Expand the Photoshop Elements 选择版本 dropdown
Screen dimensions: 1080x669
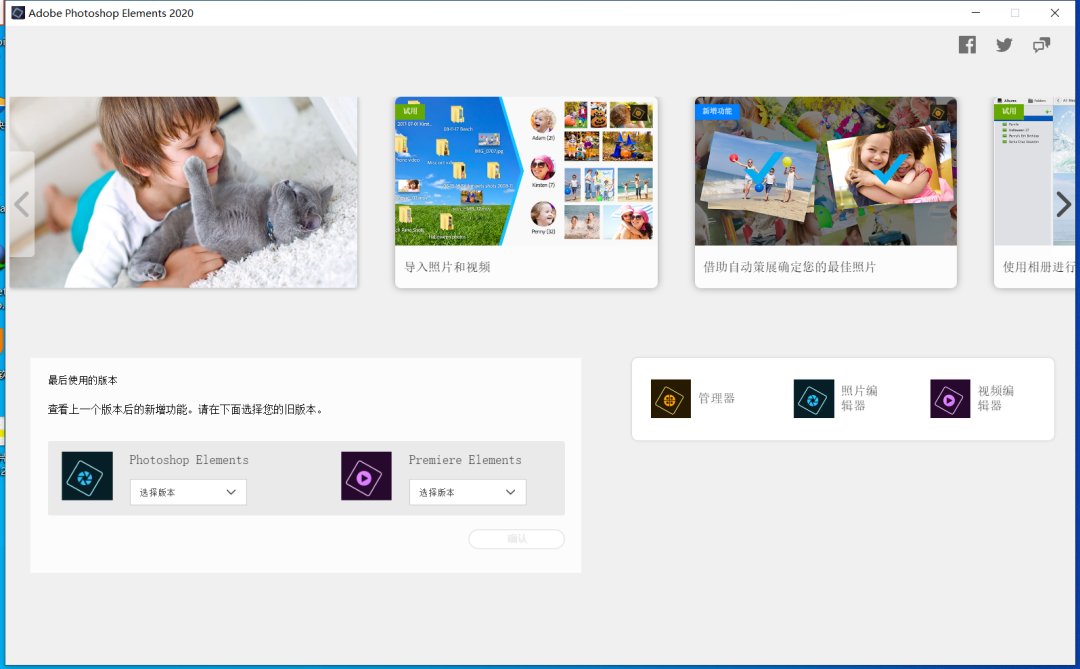(188, 492)
